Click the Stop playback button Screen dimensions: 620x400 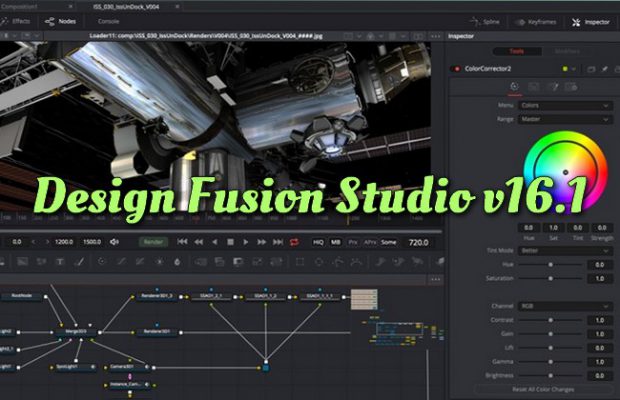[x=230, y=242]
